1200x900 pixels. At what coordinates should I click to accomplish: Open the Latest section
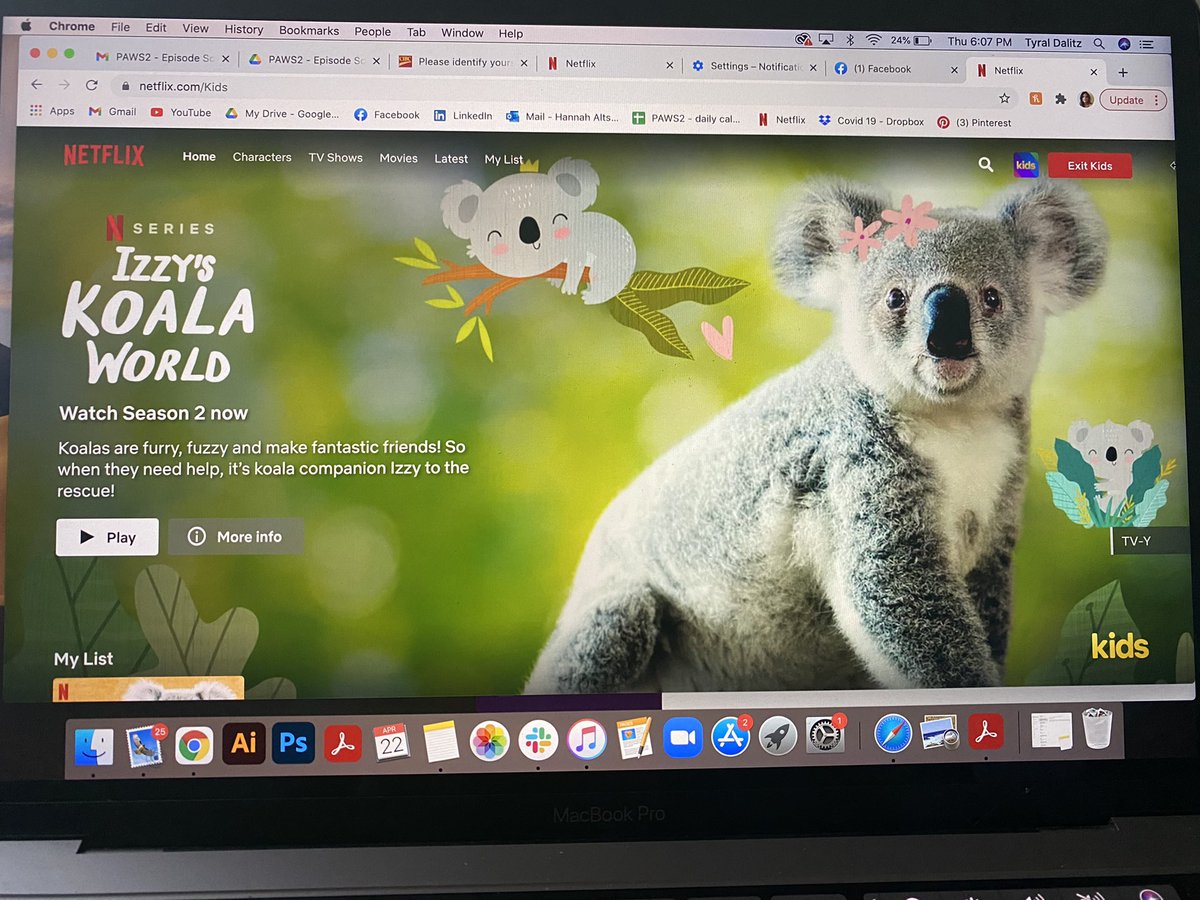click(451, 159)
